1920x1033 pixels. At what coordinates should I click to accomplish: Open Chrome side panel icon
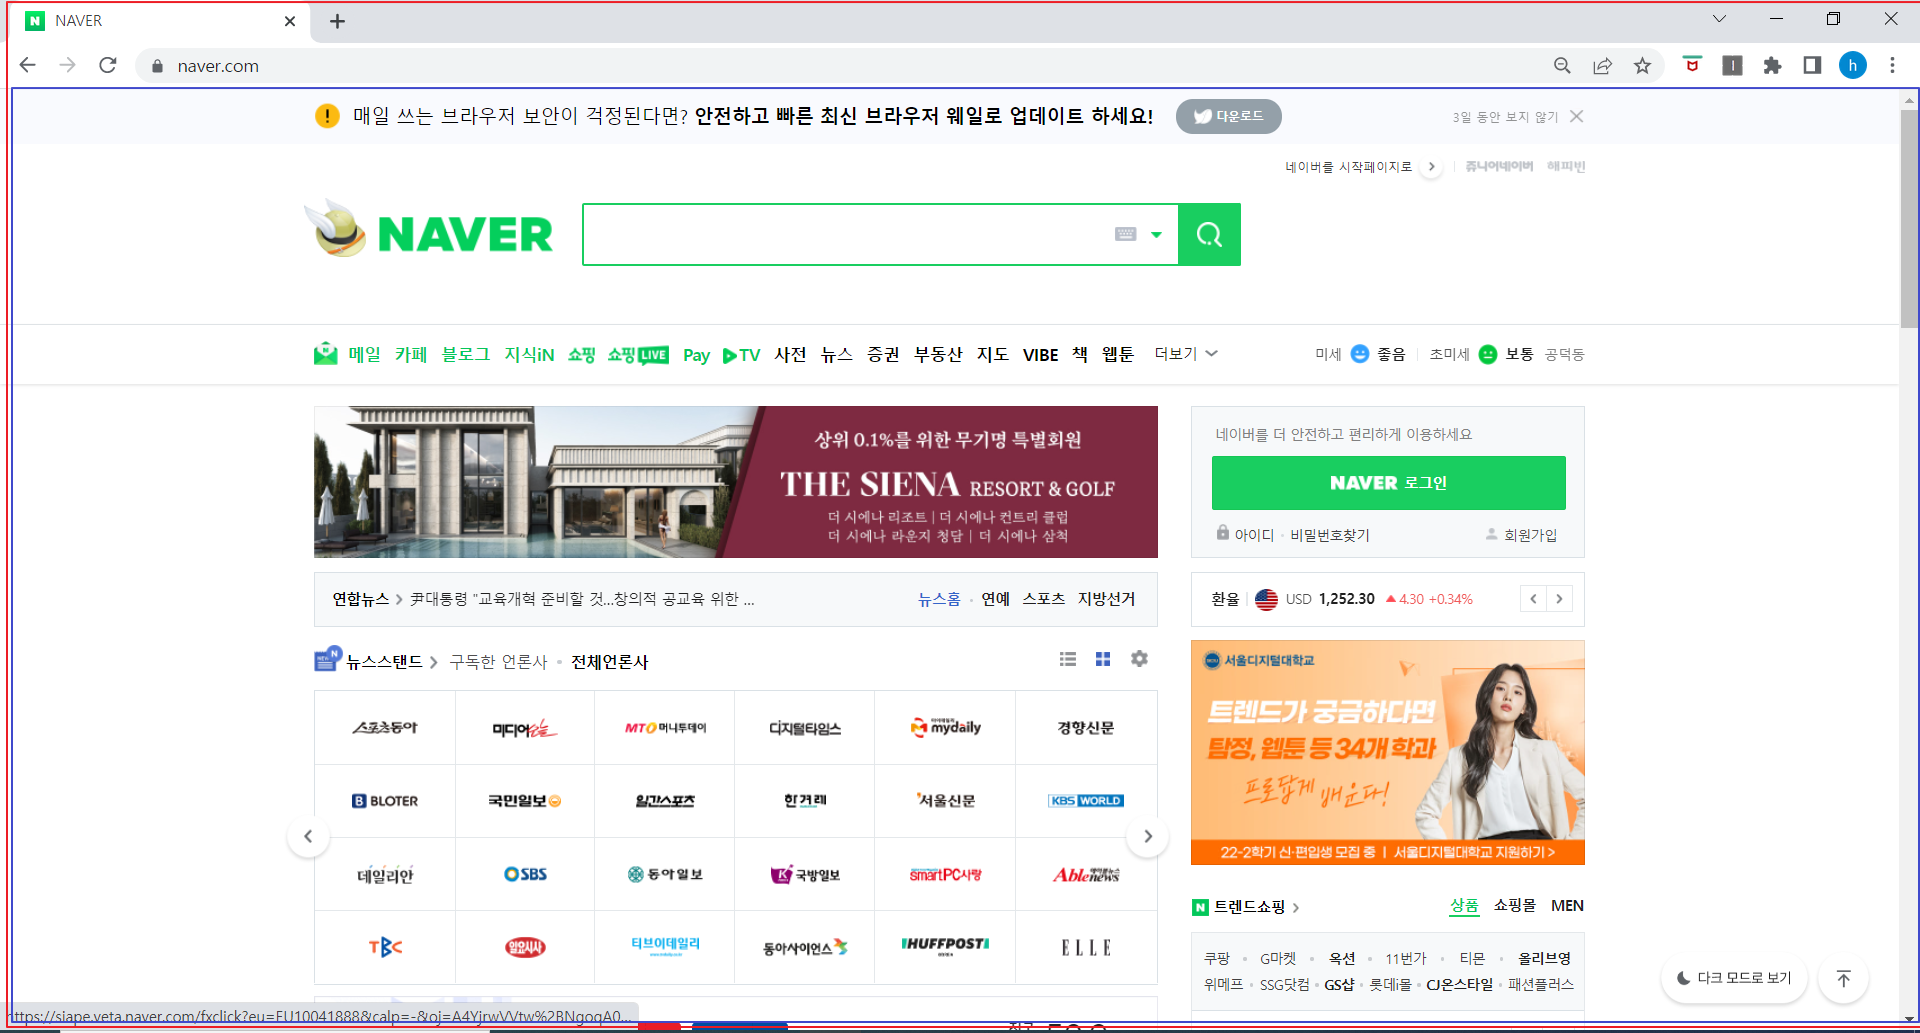coord(1812,65)
